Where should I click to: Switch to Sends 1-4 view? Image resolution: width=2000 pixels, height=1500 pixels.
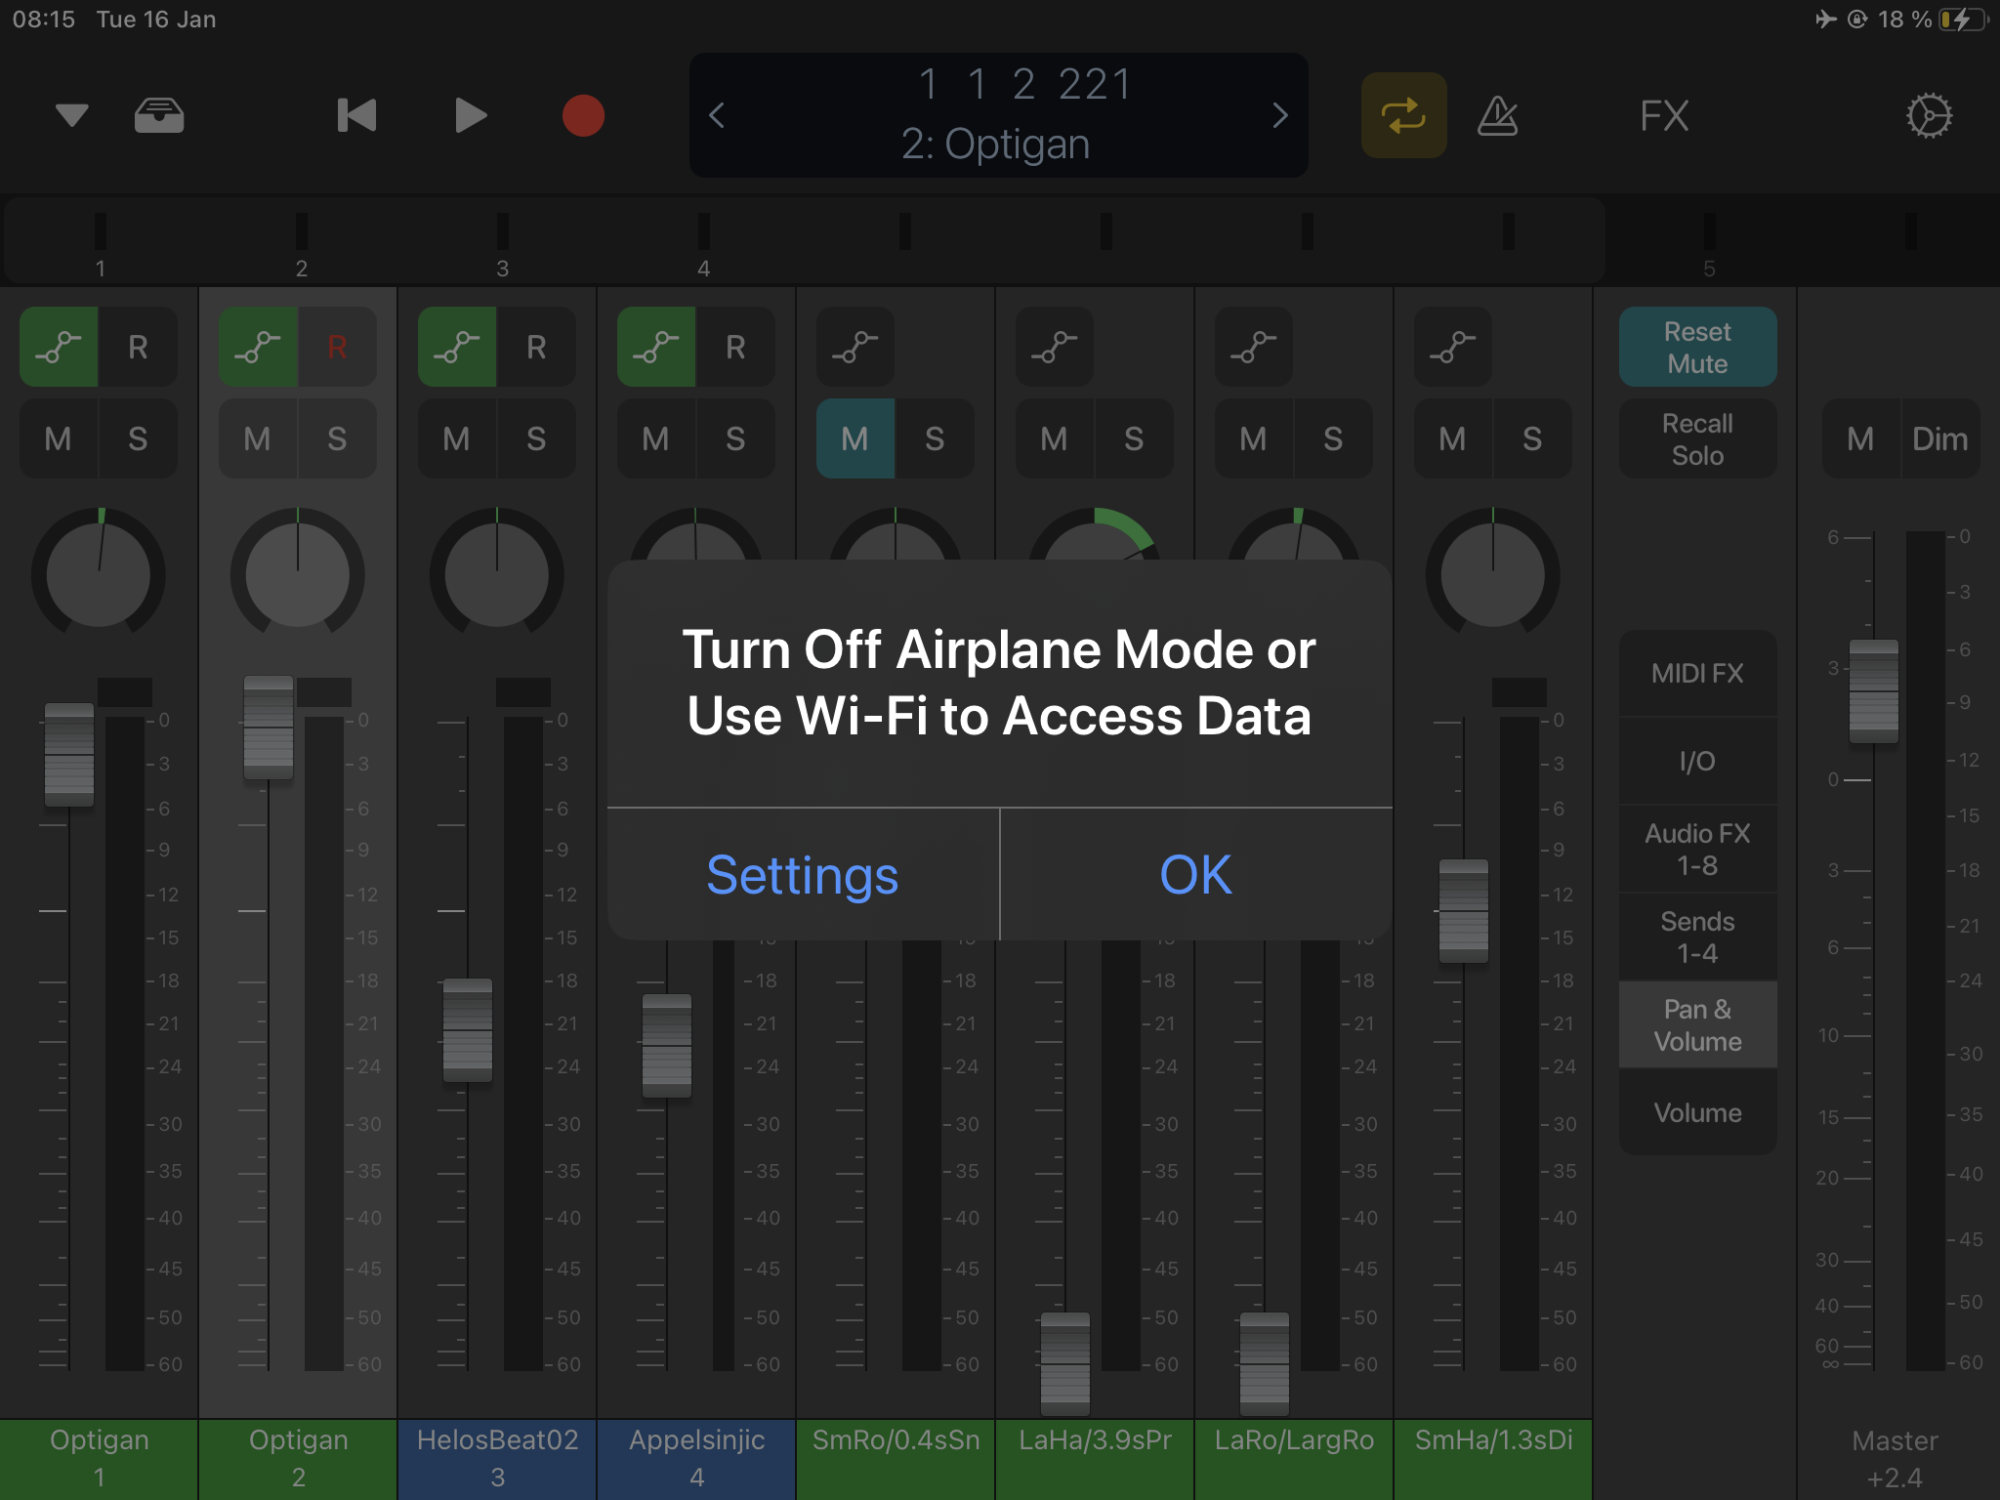click(1697, 937)
